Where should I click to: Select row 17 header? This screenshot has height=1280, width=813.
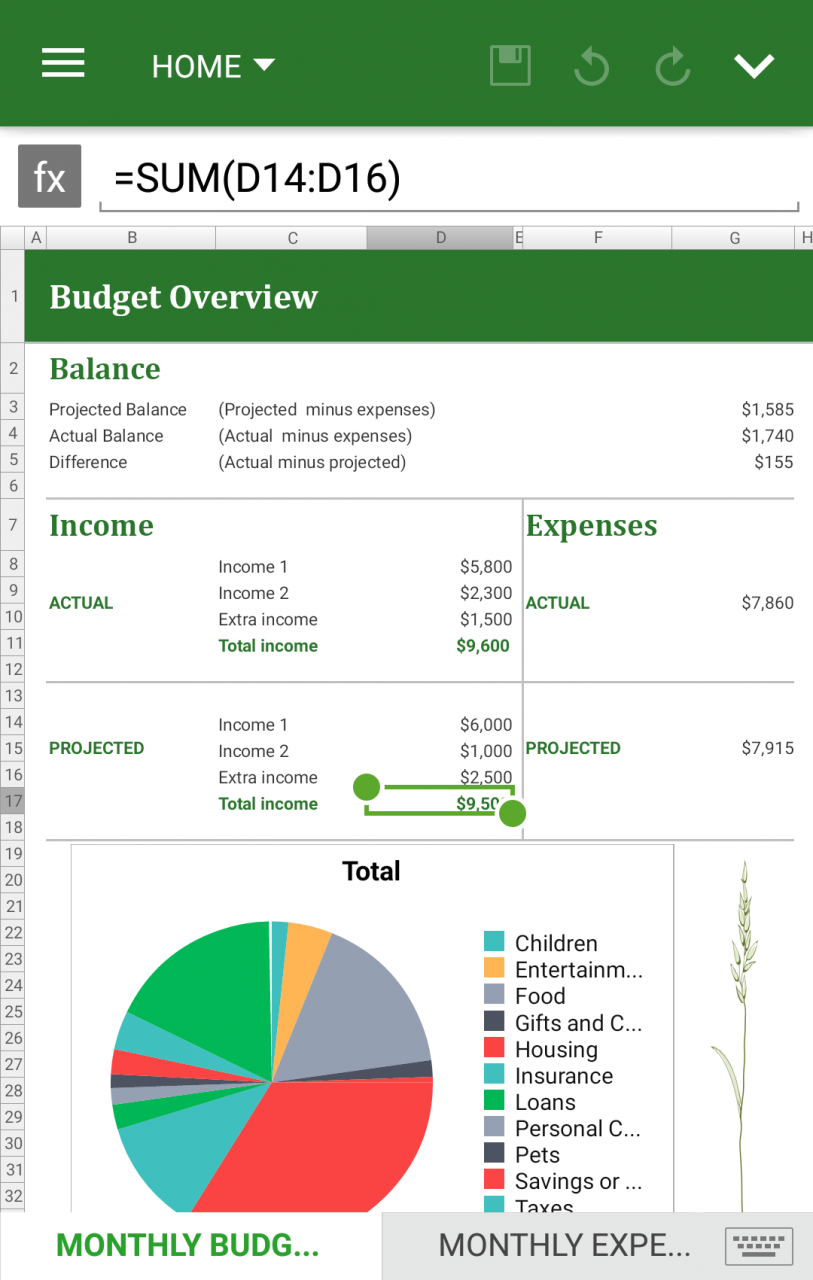13,801
